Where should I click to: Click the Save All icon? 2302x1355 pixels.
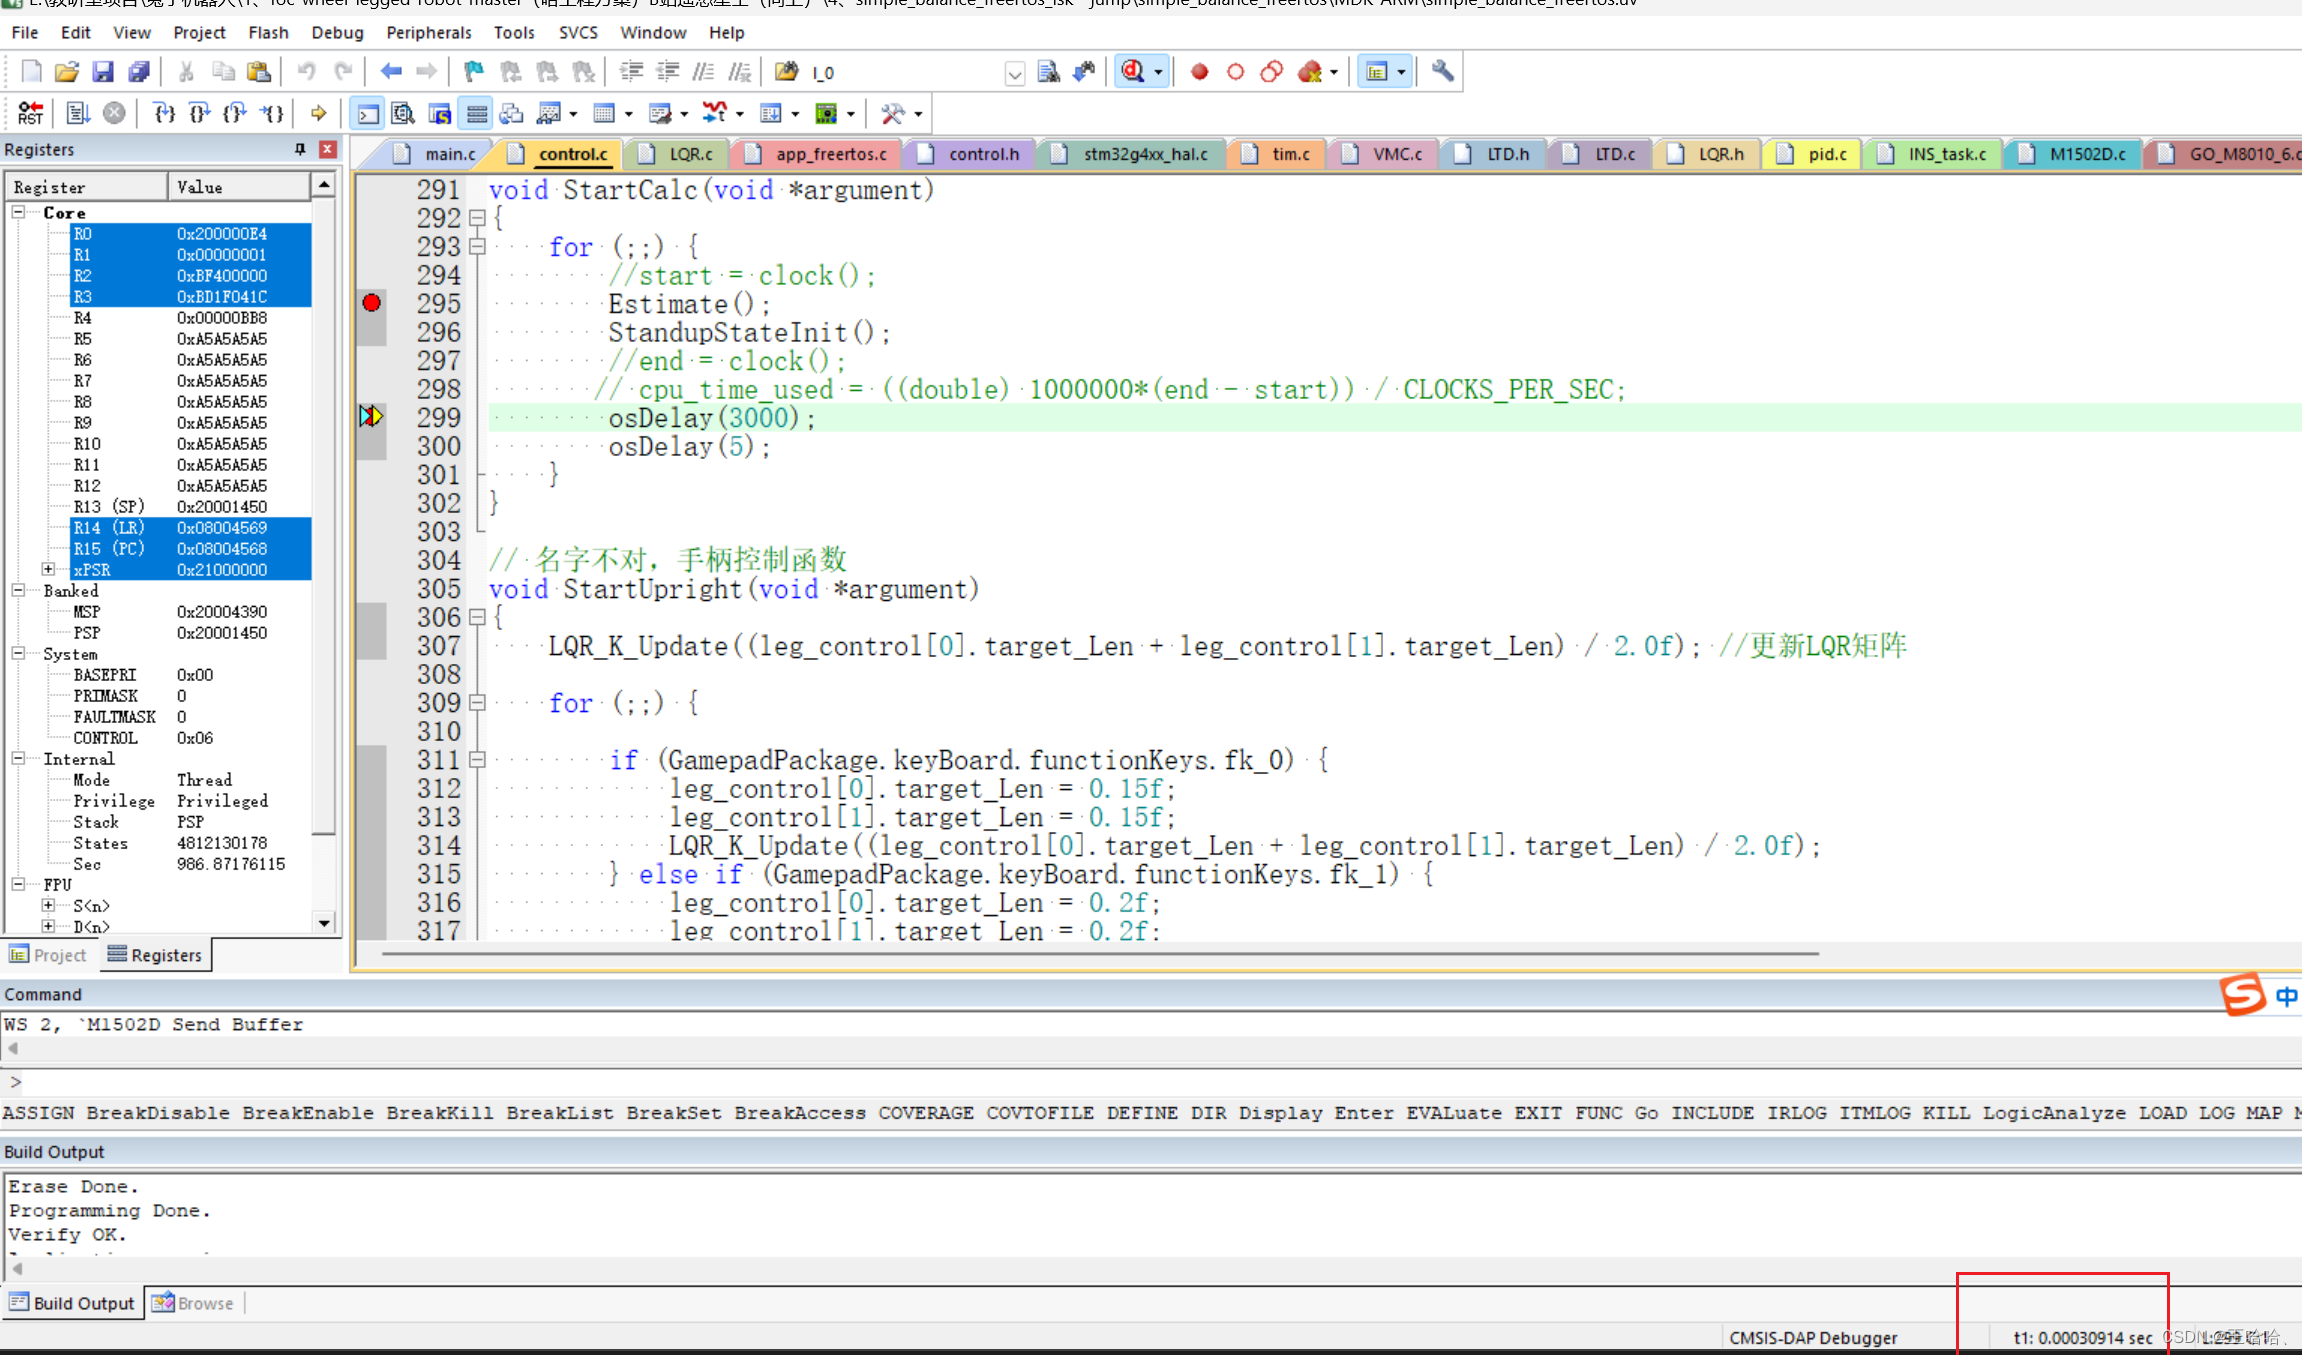point(139,71)
